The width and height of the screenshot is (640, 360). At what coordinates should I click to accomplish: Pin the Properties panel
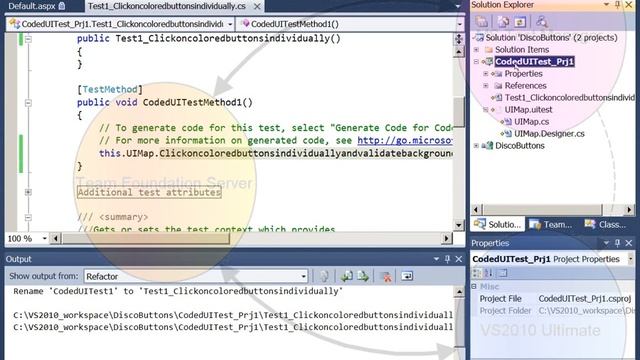(x=618, y=243)
